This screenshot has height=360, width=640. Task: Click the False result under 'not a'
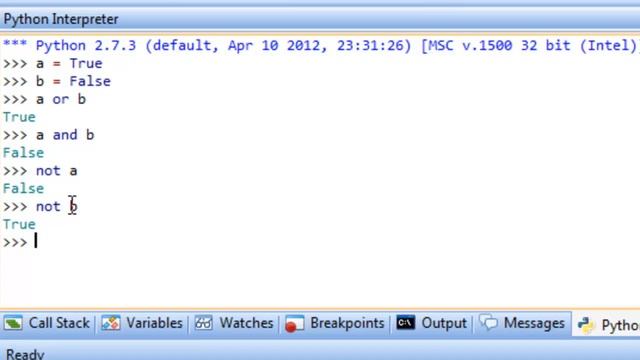(x=23, y=189)
